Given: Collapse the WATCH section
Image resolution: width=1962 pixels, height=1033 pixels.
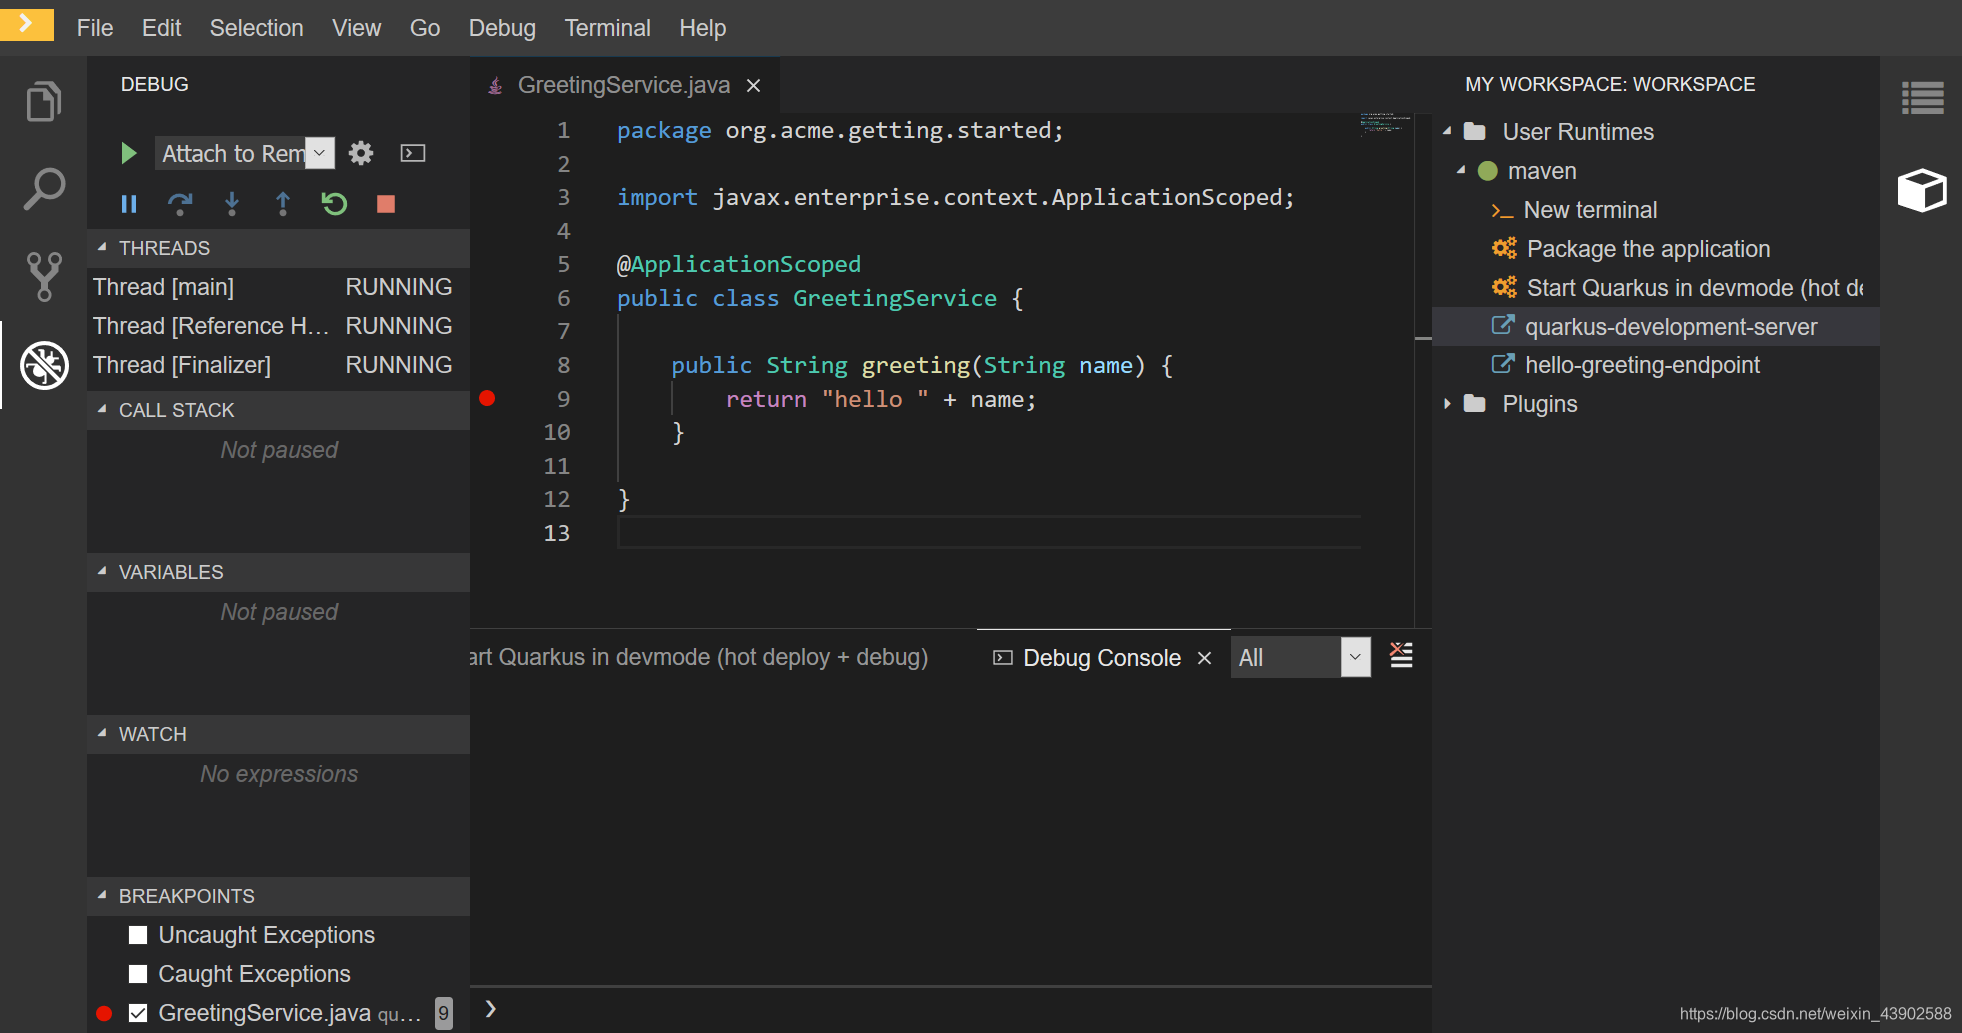Looking at the screenshot, I should 278,734.
